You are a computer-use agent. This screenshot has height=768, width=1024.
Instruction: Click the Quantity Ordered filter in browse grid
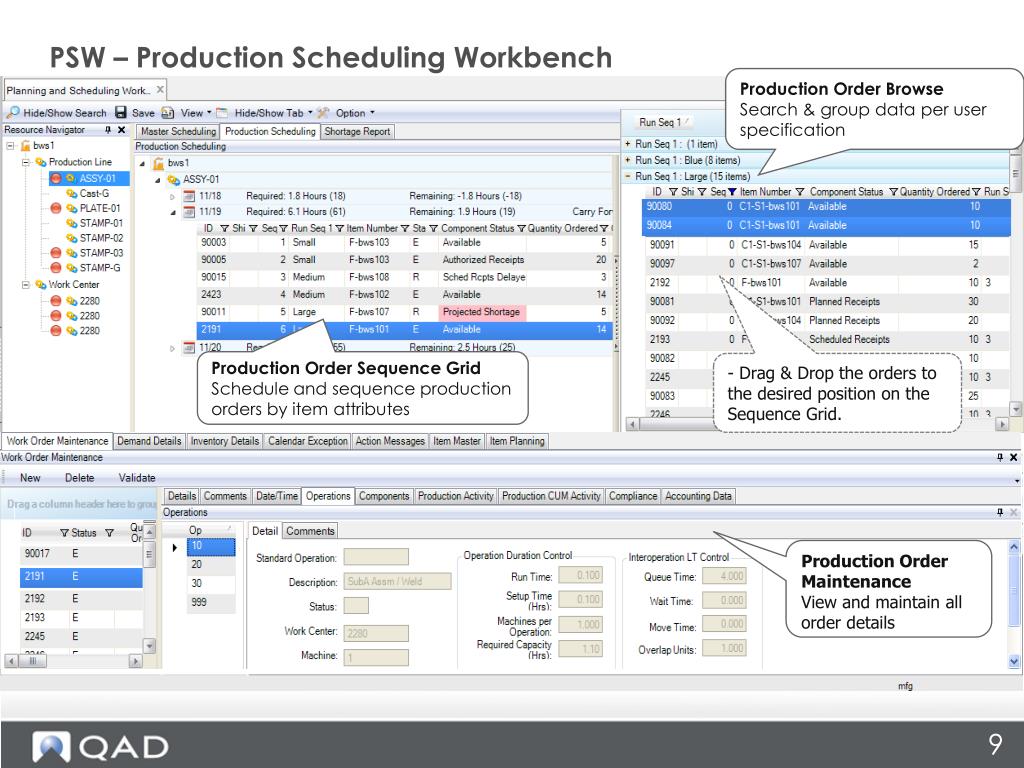tap(976, 192)
